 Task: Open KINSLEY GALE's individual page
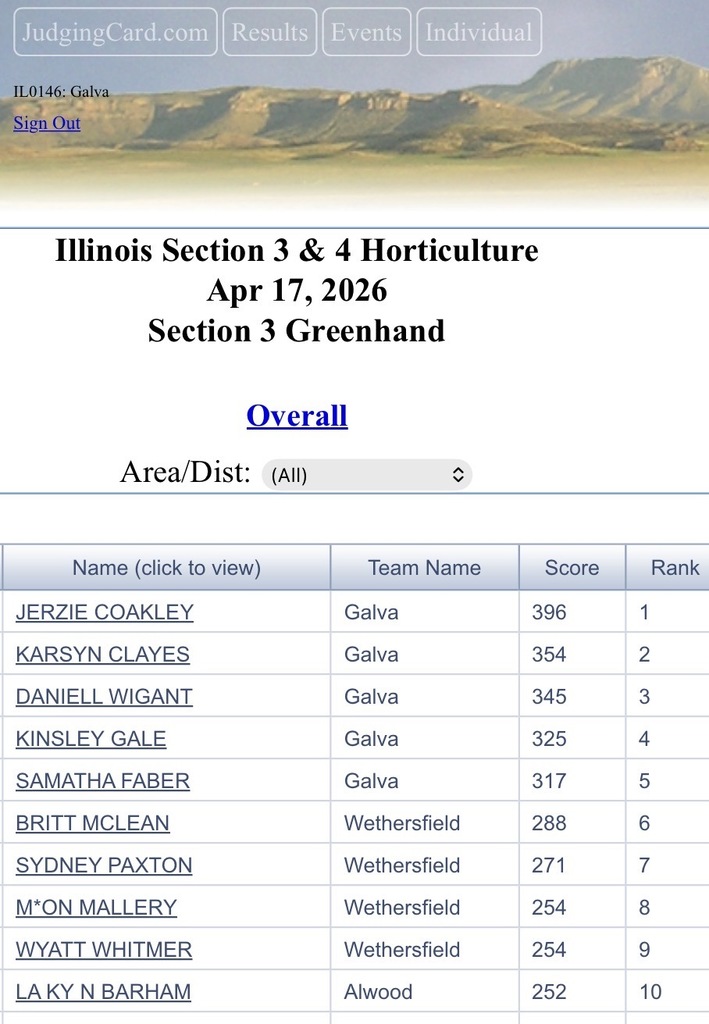(90, 738)
